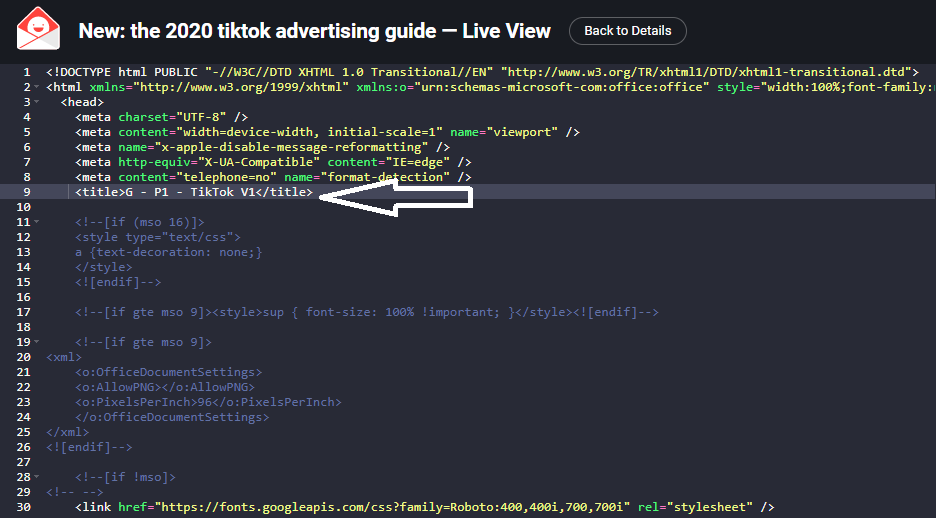The height and width of the screenshot is (518, 936).
Task: Click the meta charset="UTF-8" line
Action: [161, 117]
